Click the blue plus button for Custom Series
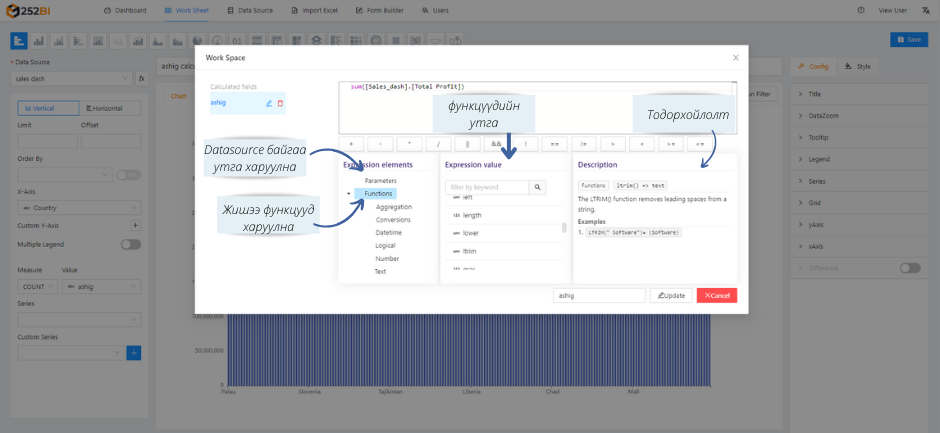Screen dimensions: 940x433 (x=133, y=352)
